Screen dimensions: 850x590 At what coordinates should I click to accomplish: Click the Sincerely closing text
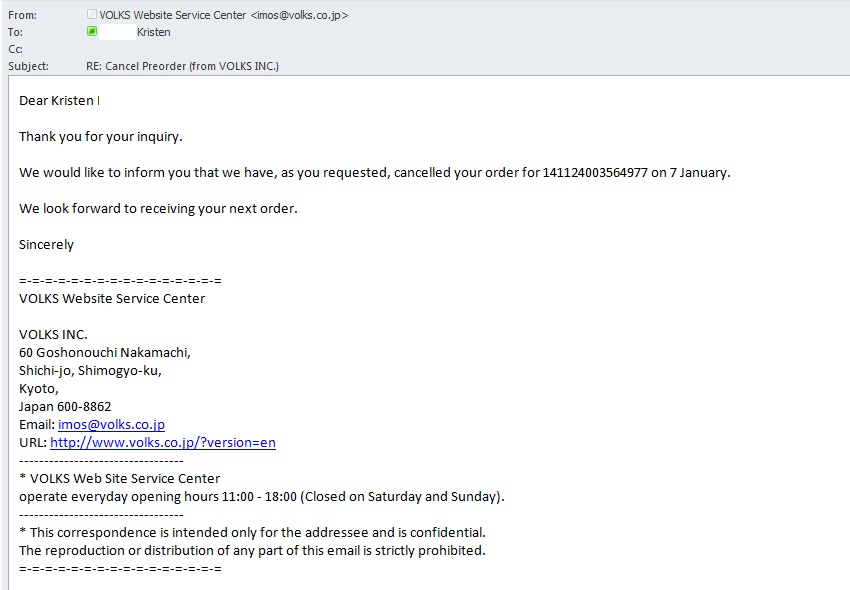(x=46, y=245)
